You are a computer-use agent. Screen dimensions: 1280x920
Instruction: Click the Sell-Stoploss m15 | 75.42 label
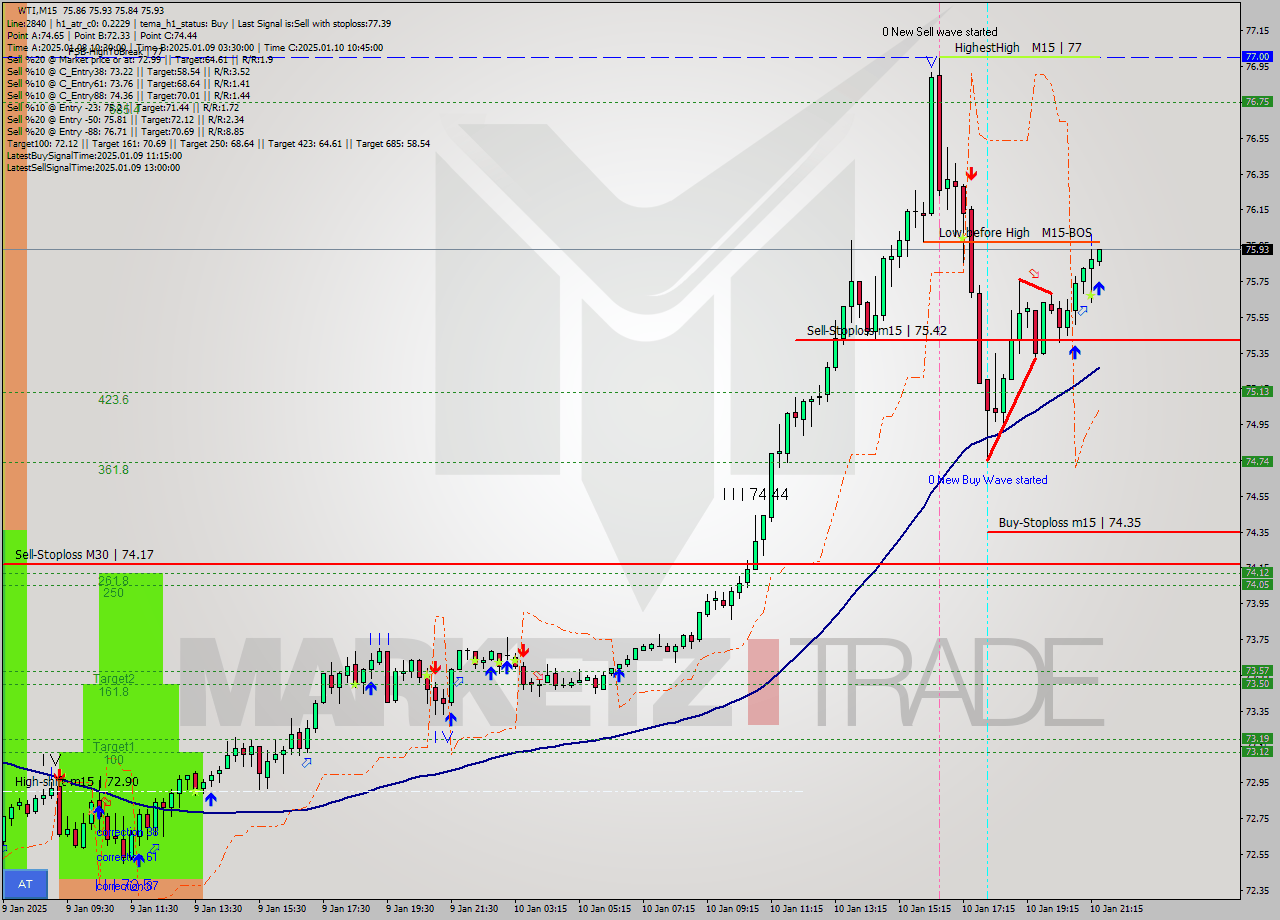point(877,331)
